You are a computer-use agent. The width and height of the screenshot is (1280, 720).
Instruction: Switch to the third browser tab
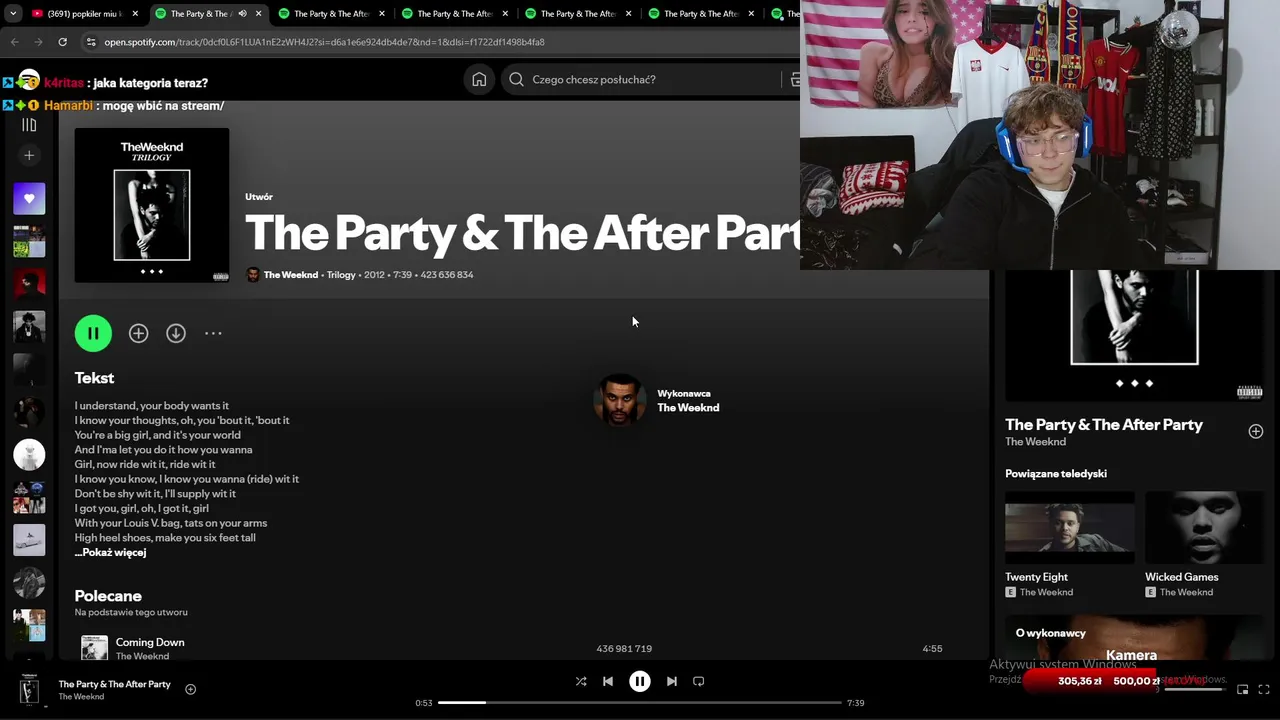332,14
